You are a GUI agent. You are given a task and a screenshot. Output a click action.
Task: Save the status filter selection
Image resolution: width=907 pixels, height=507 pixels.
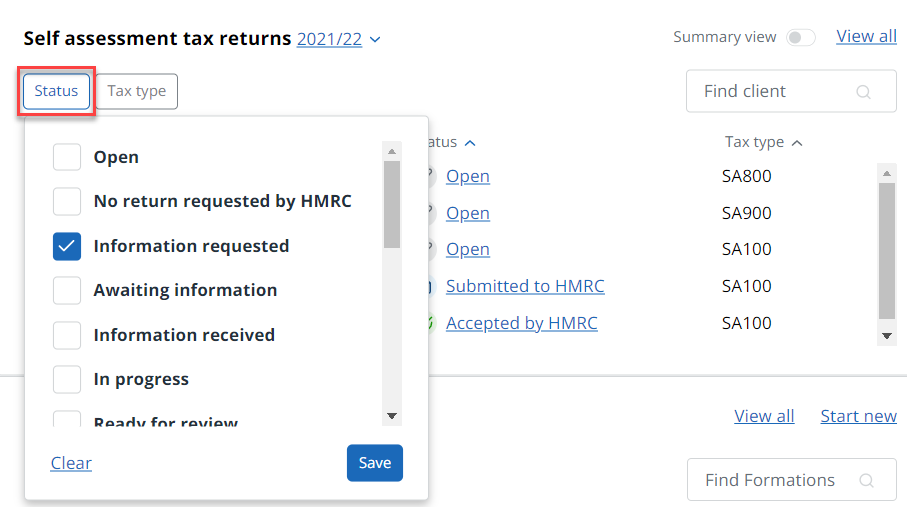tap(375, 463)
